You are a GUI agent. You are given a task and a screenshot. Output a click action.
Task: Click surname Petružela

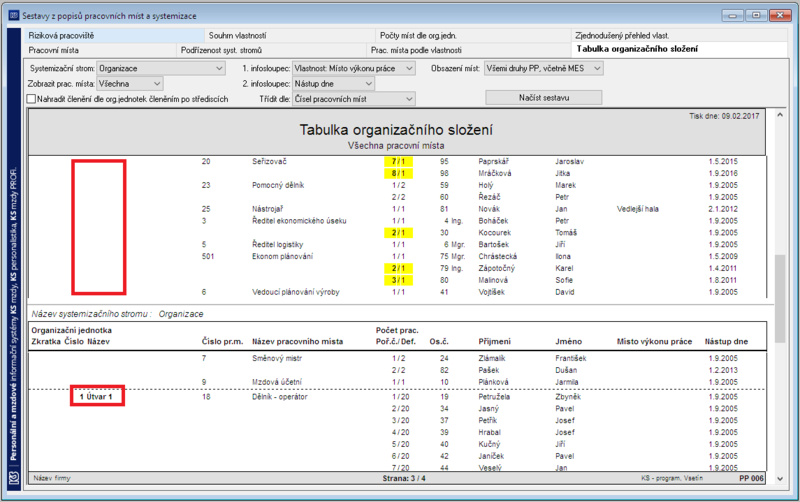pyautogui.click(x=494, y=397)
